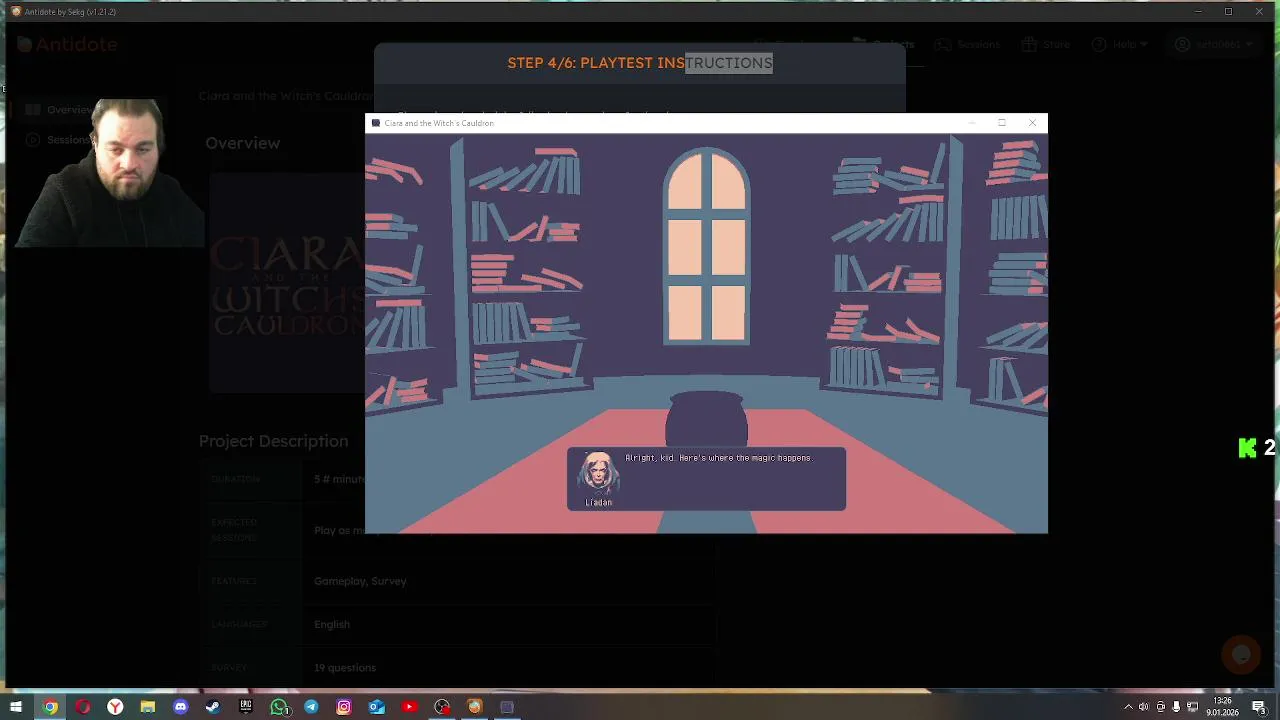
Task: Open Google Chrome from the taskbar
Action: (50, 707)
